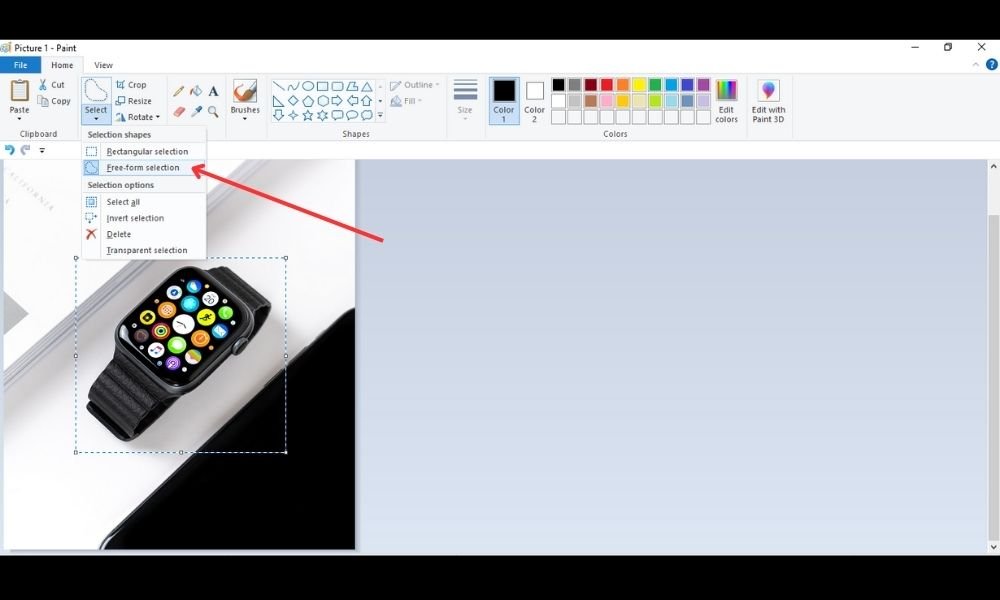The width and height of the screenshot is (1000, 600).
Task: Choose Free-form selection shape
Action: coord(144,168)
